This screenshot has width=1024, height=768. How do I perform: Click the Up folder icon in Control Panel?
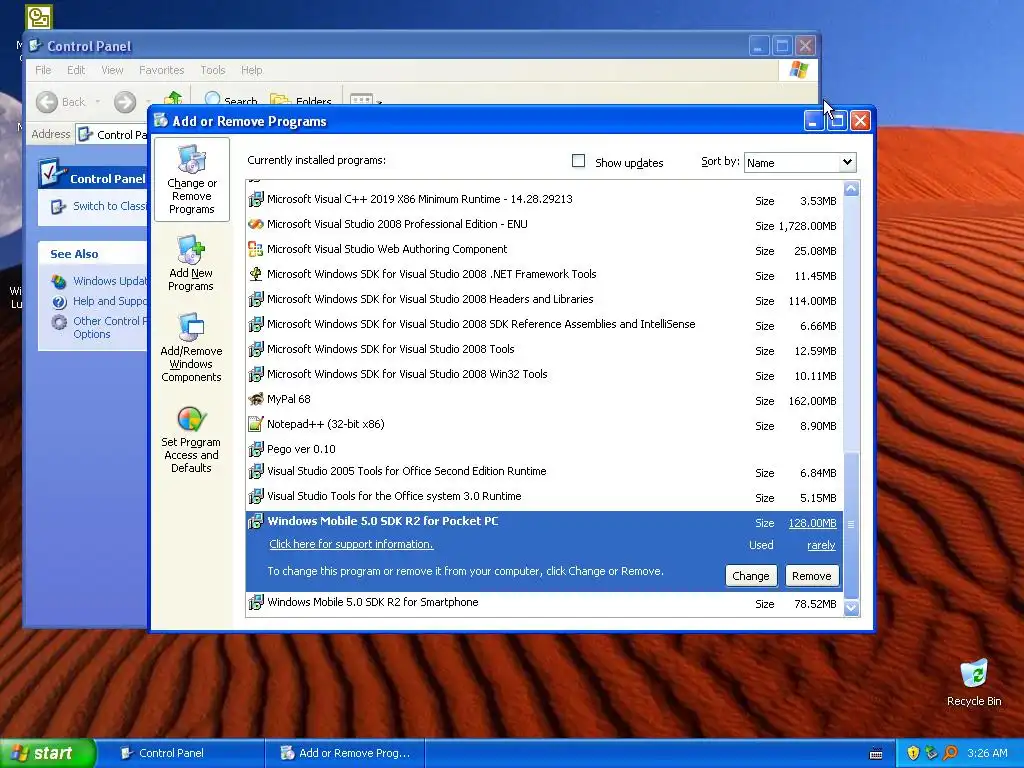tap(173, 98)
